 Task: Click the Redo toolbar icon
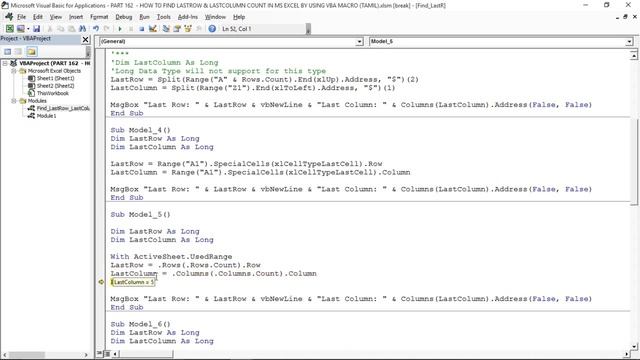(x=106, y=29)
